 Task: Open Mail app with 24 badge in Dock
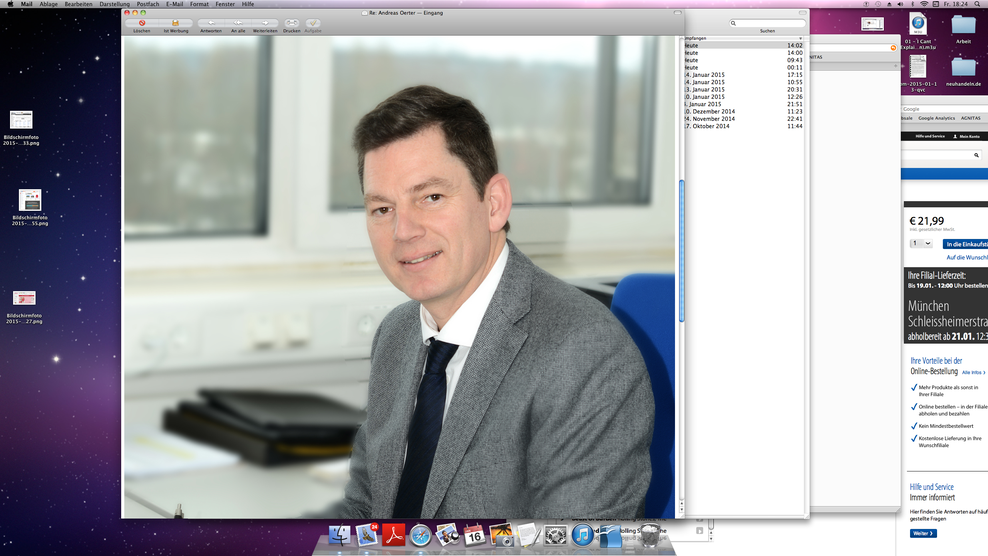point(367,535)
